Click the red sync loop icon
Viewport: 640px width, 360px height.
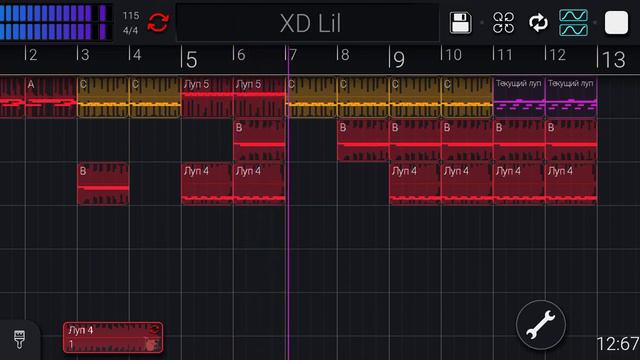(x=158, y=22)
